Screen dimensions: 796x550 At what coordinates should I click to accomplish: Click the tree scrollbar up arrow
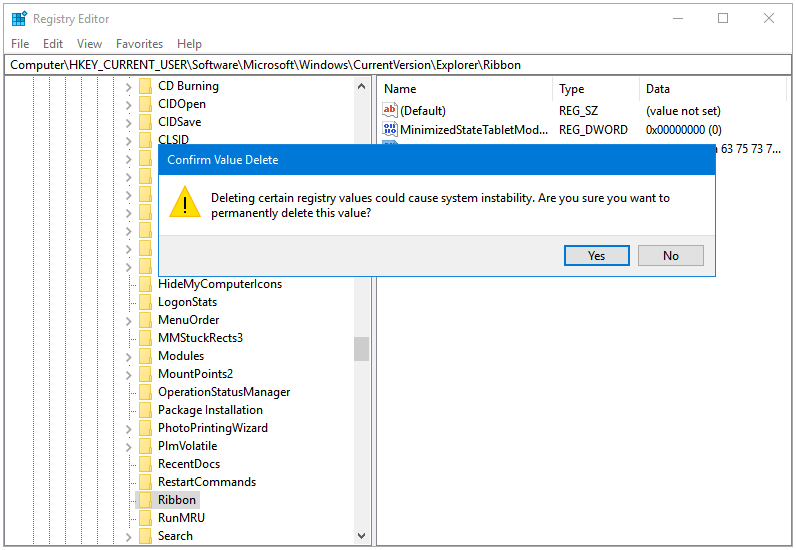point(361,86)
